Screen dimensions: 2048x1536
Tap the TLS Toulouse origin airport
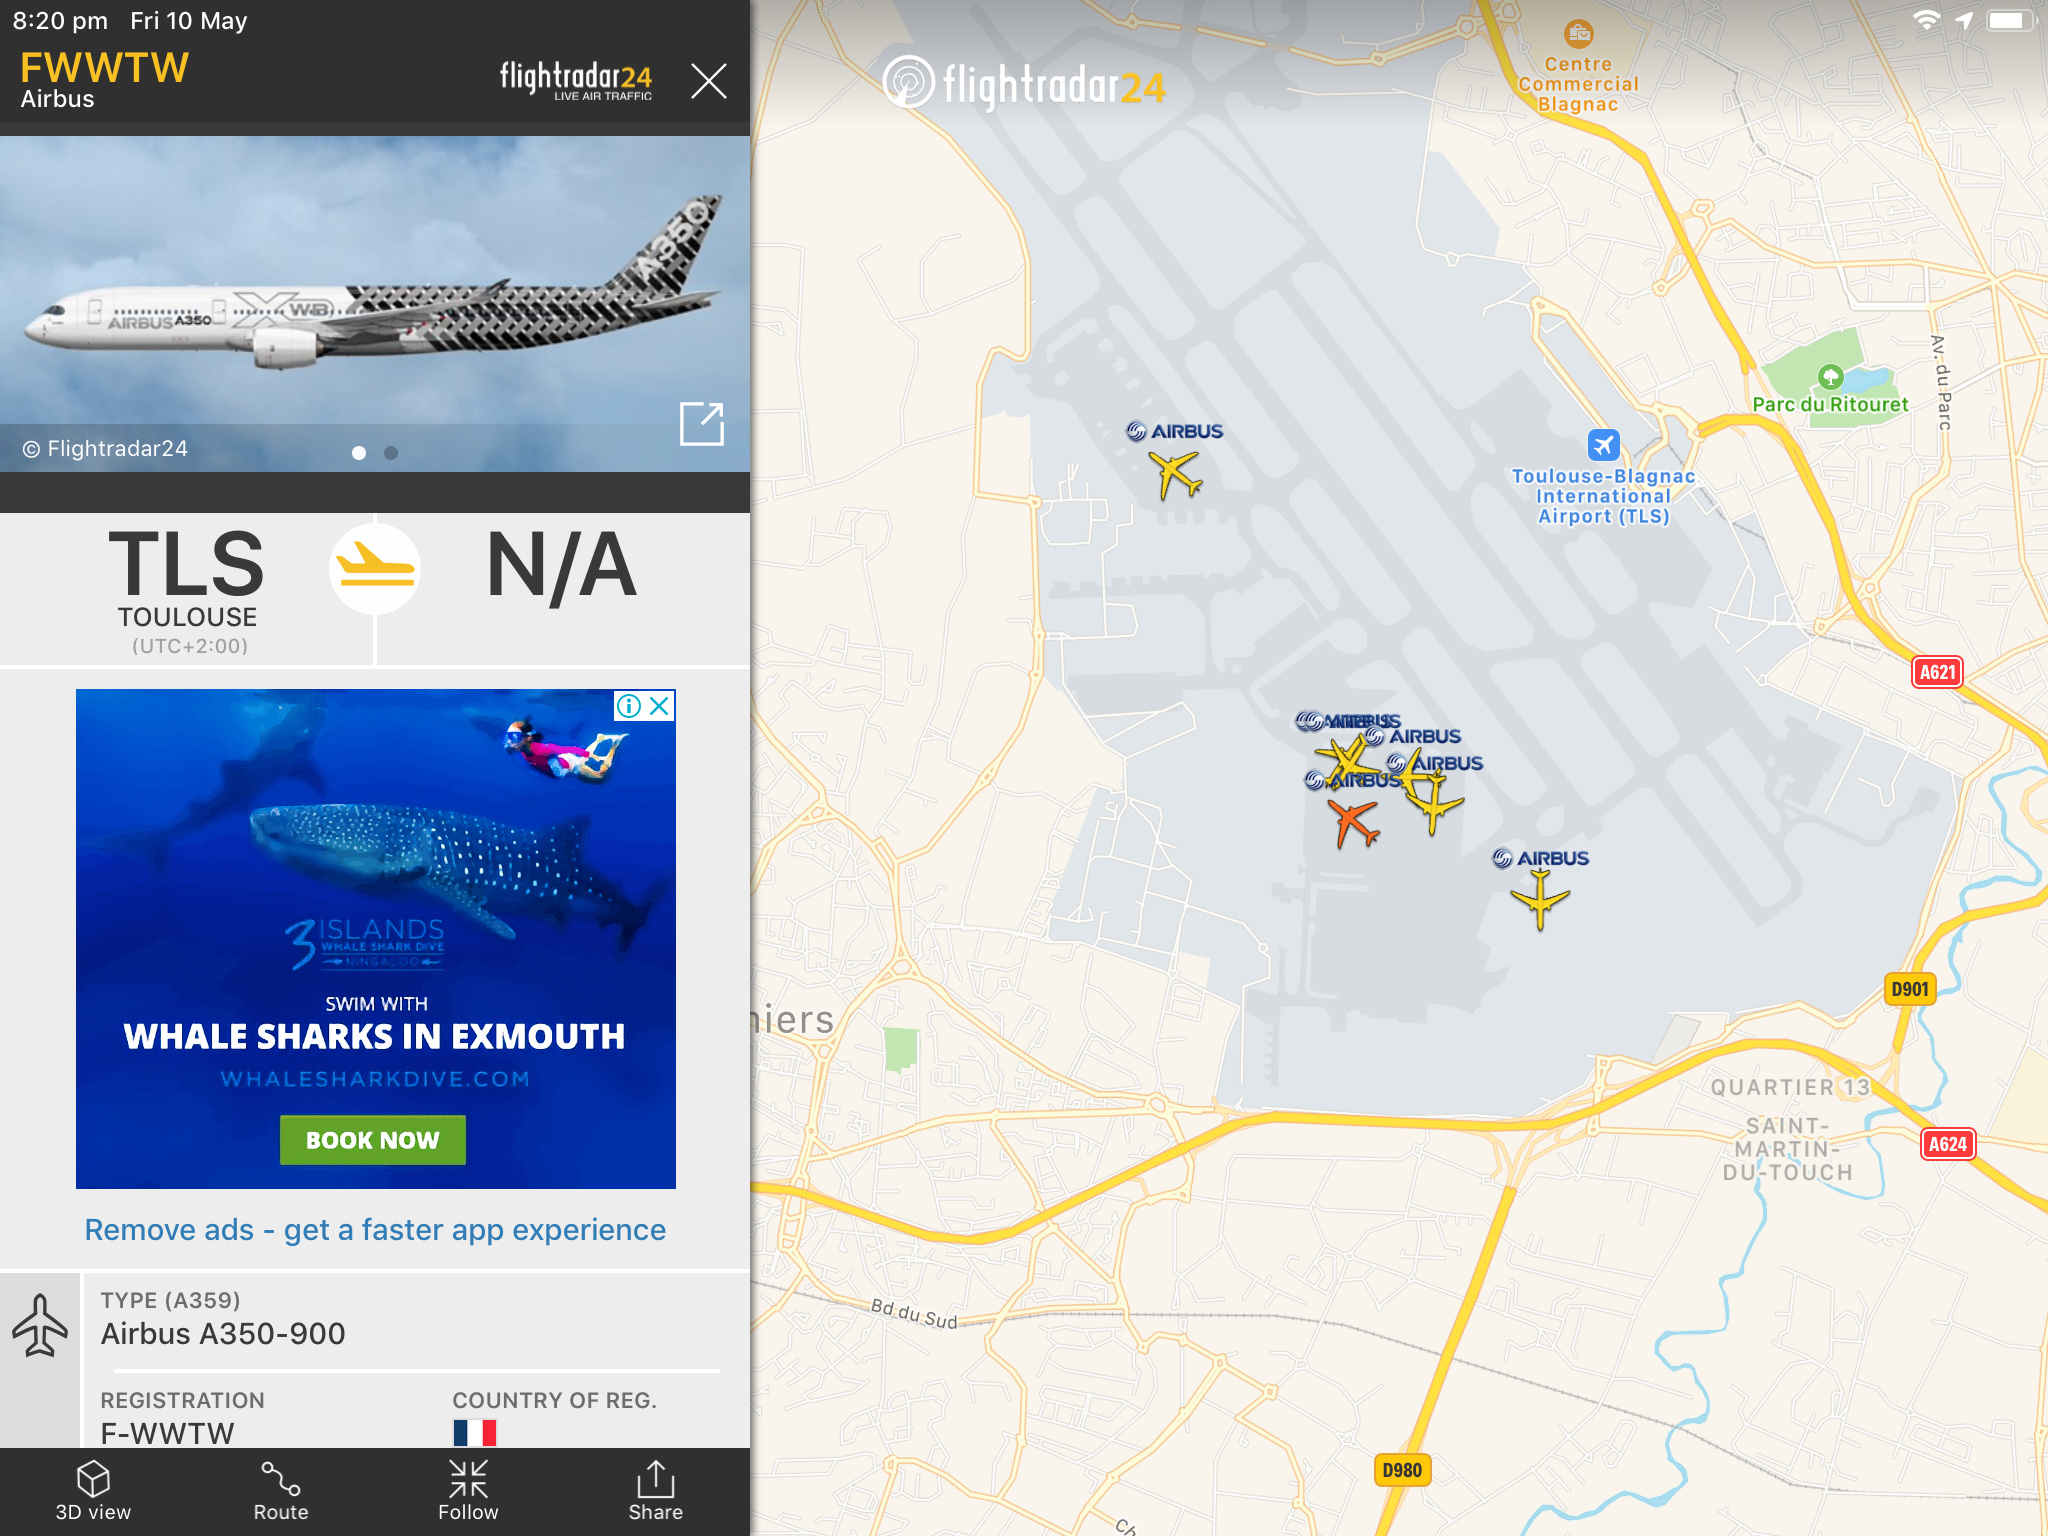click(187, 588)
